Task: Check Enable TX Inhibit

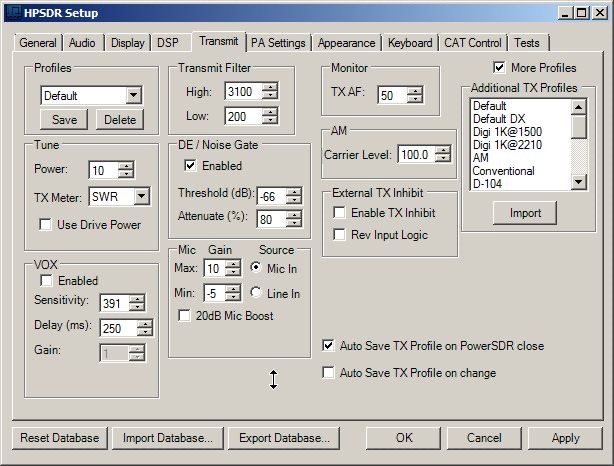Action: pyautogui.click(x=339, y=213)
